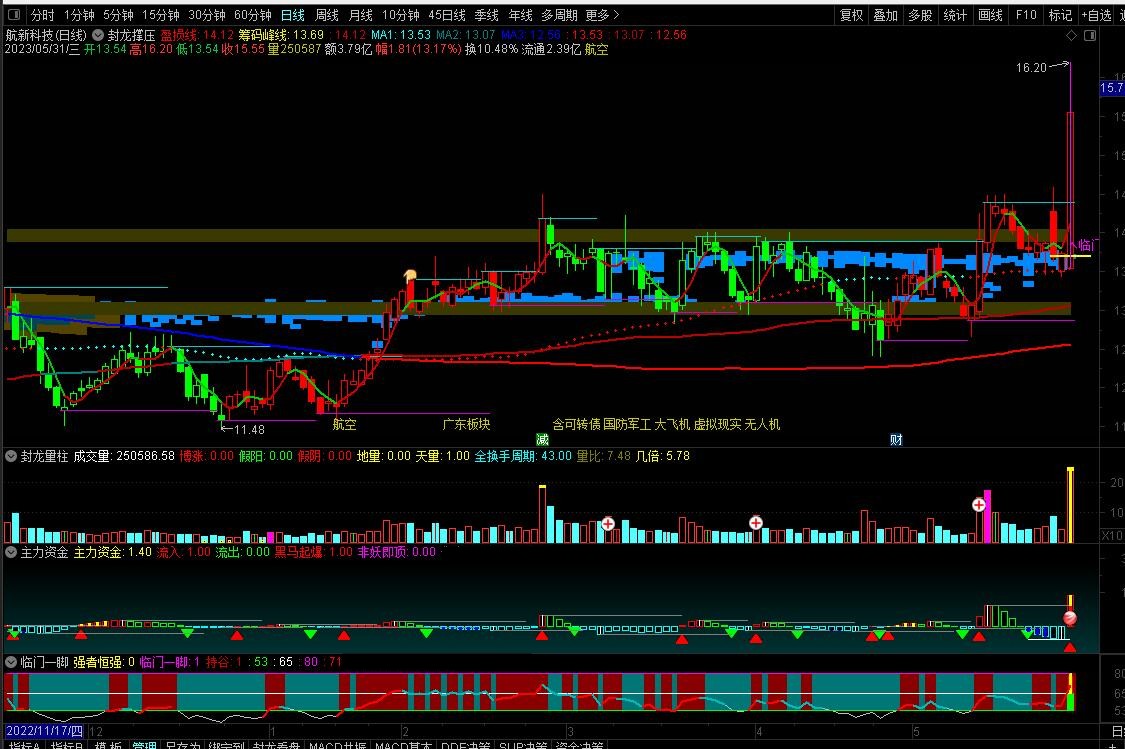Click the 广东板块 sector label
1125x749 pixels.
pos(466,424)
